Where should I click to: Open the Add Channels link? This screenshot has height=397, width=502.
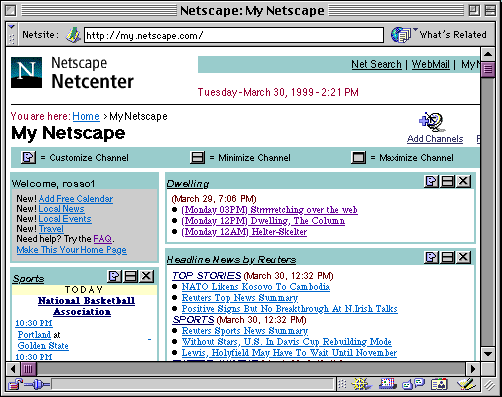(x=435, y=139)
